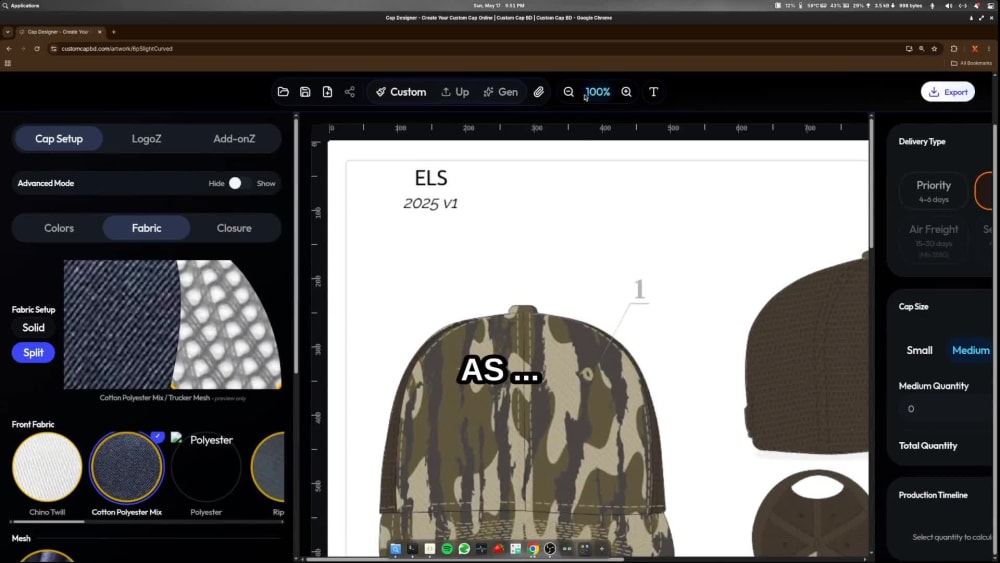Click the ELS title text on canvas

click(x=431, y=178)
